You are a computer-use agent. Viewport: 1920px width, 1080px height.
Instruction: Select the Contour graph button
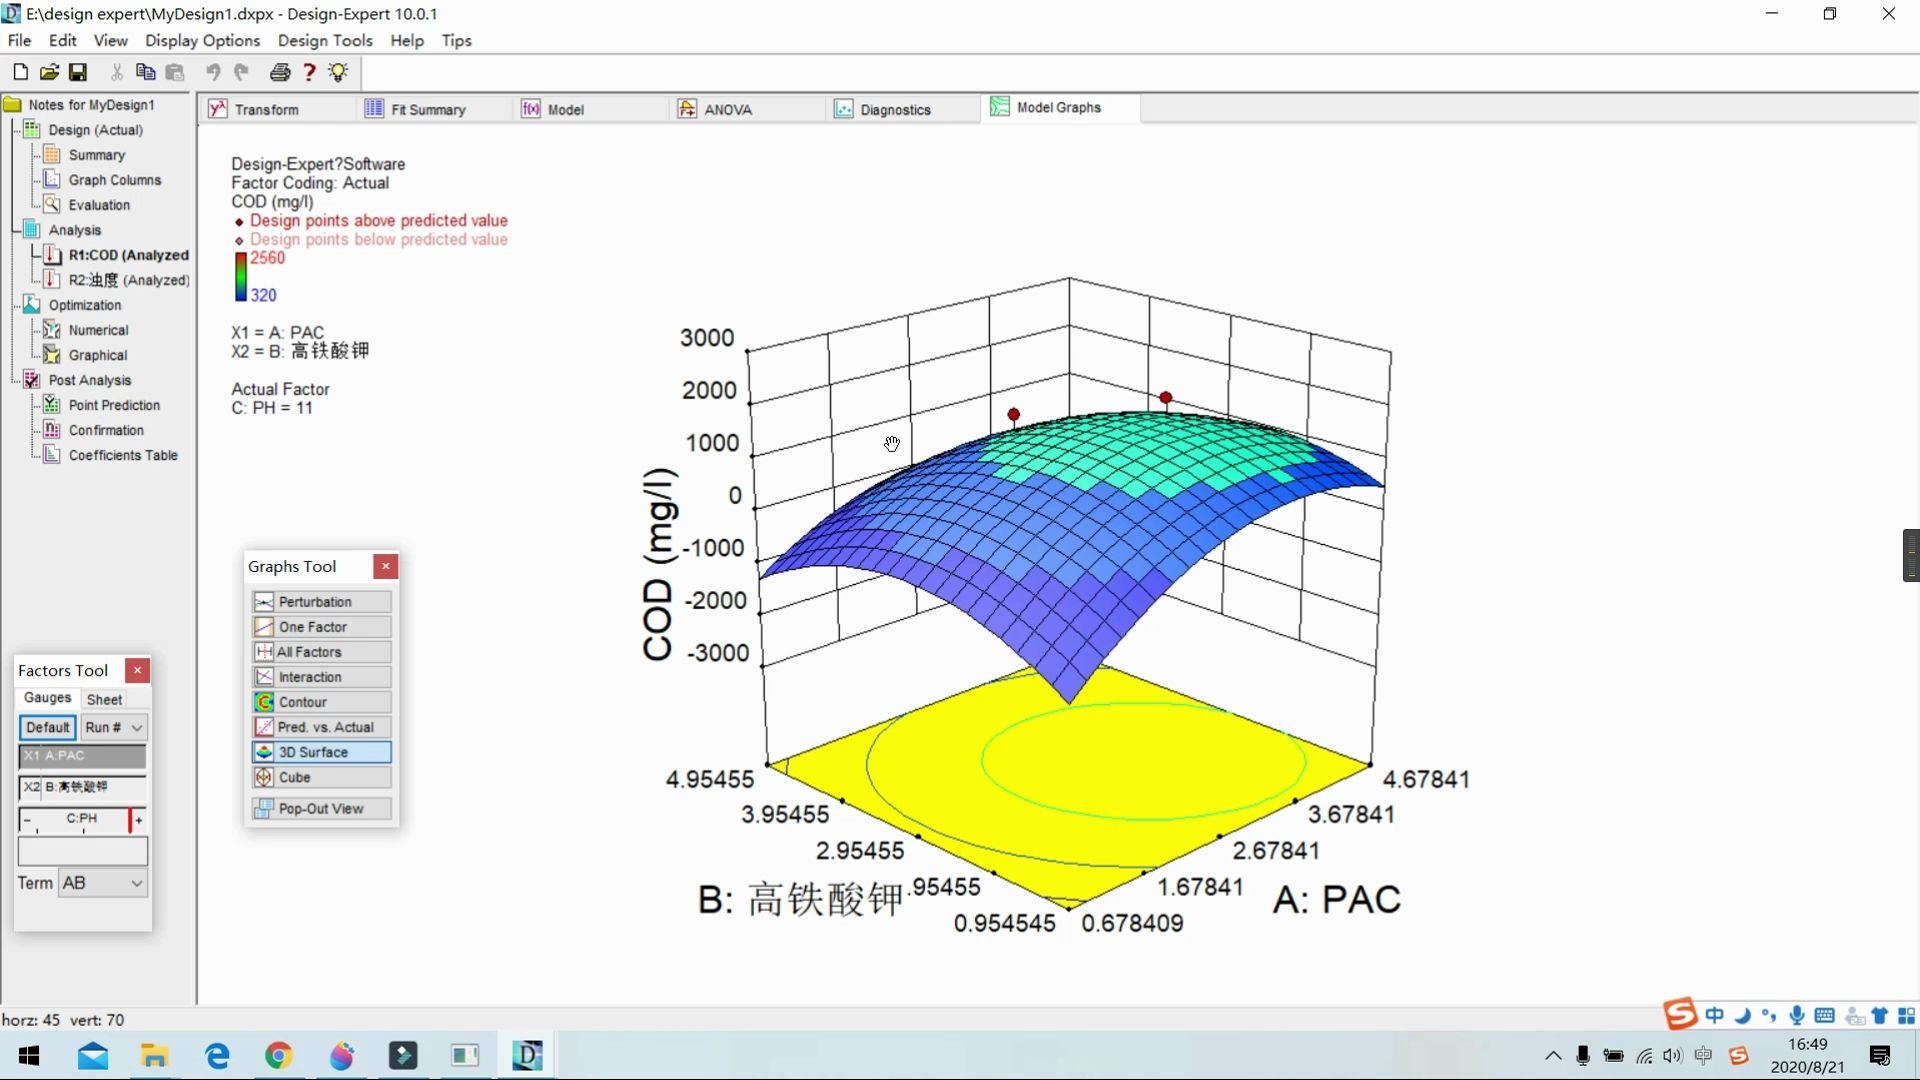tap(321, 702)
